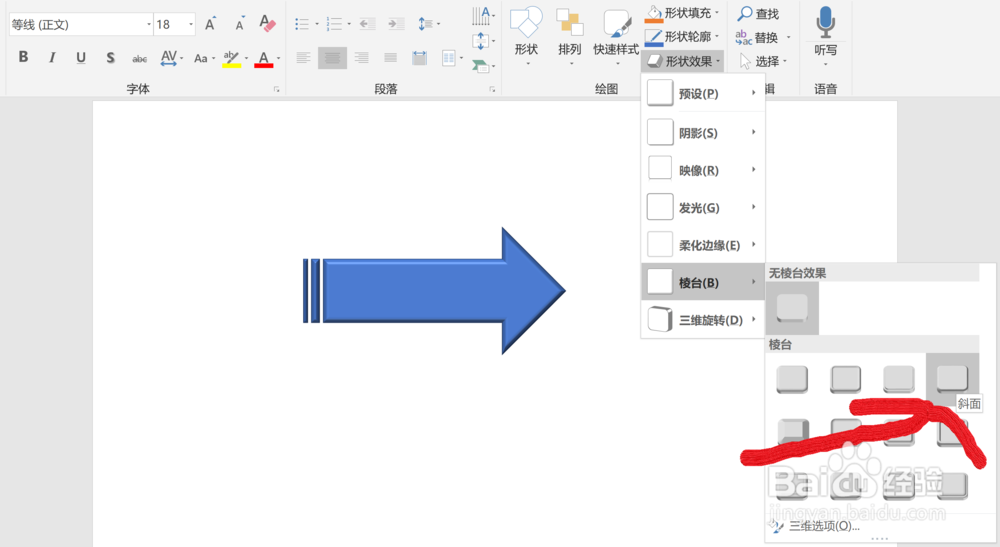The width and height of the screenshot is (1000, 547).
Task: Click the distribute text horizontally icon
Action: tap(419, 58)
